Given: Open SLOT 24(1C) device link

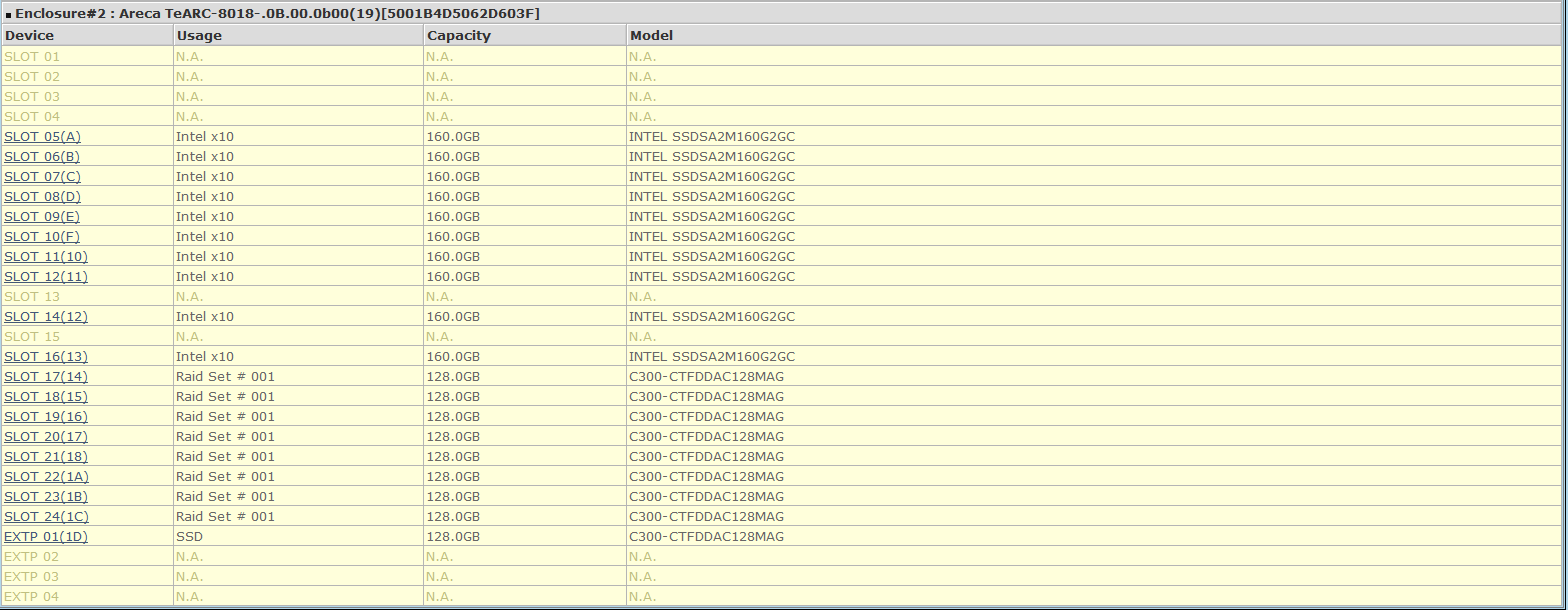Looking at the screenshot, I should coord(46,516).
